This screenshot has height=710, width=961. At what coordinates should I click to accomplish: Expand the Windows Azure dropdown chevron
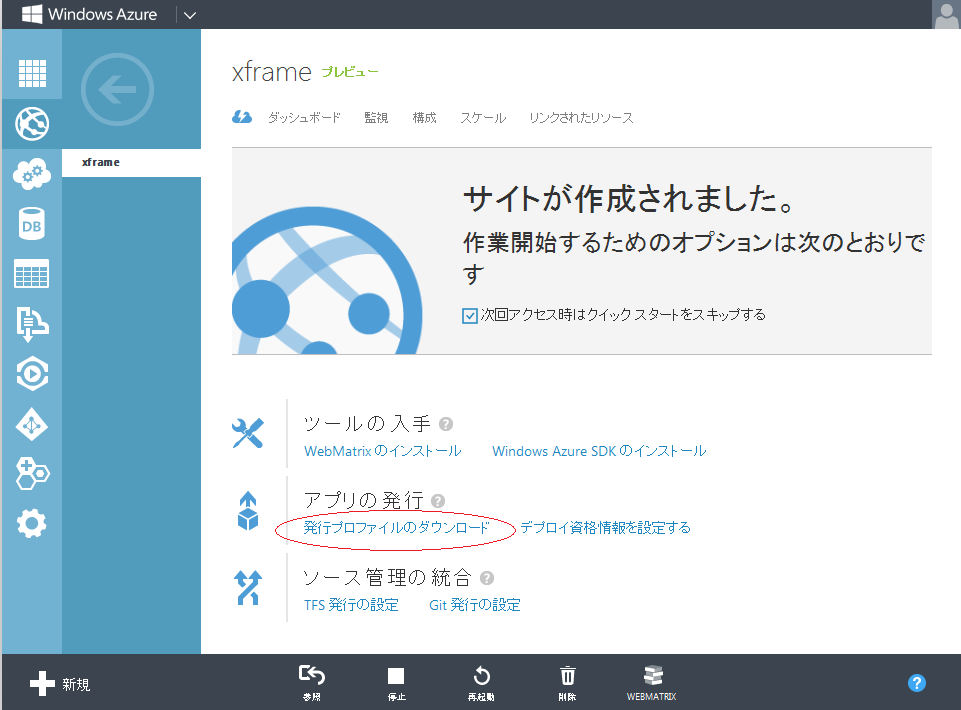point(191,14)
